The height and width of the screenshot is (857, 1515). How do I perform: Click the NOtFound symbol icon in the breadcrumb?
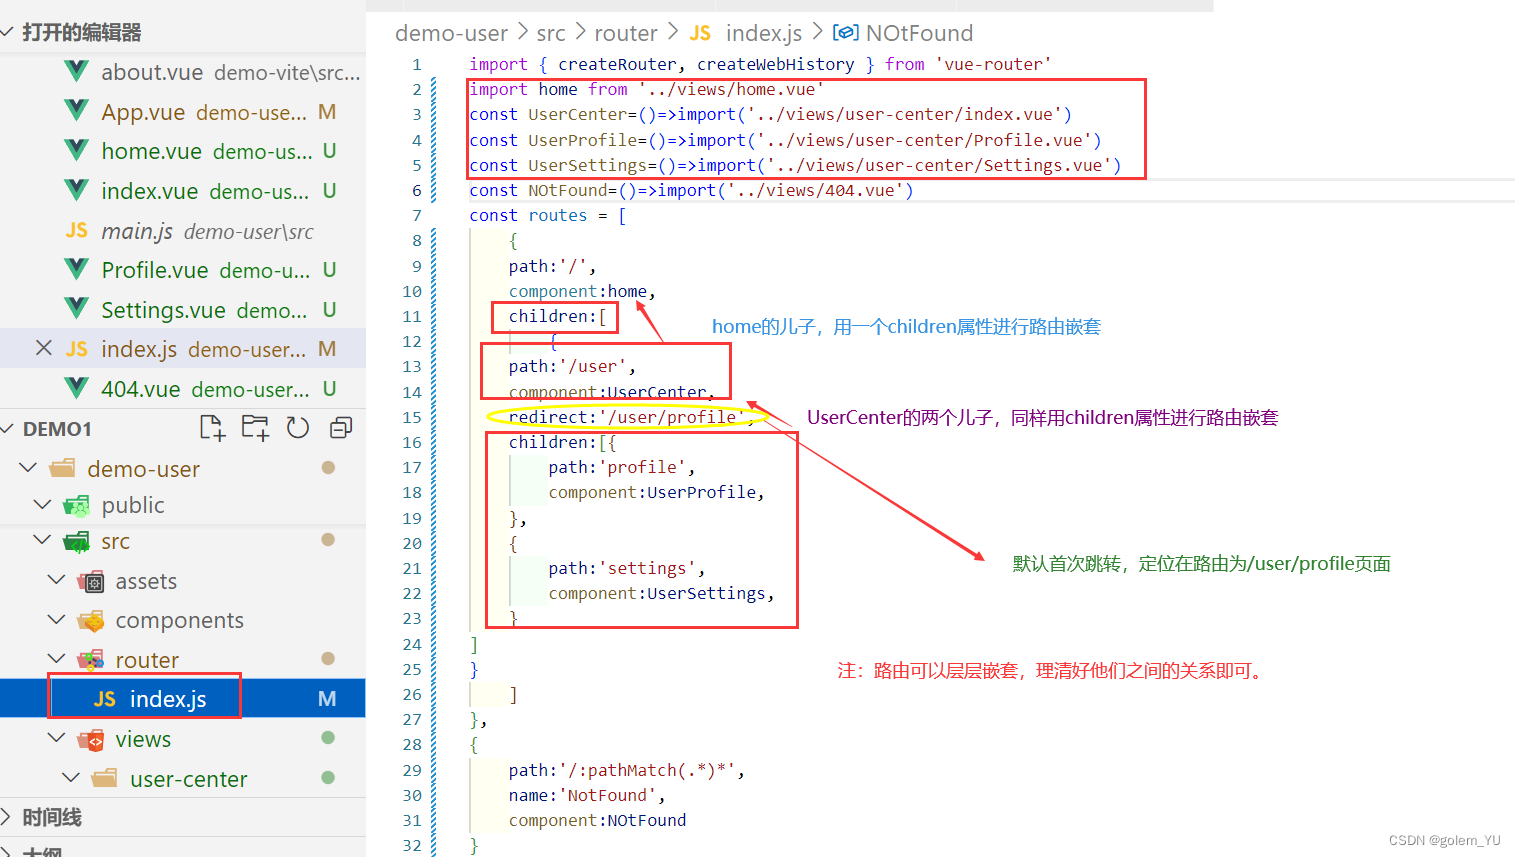tap(846, 32)
